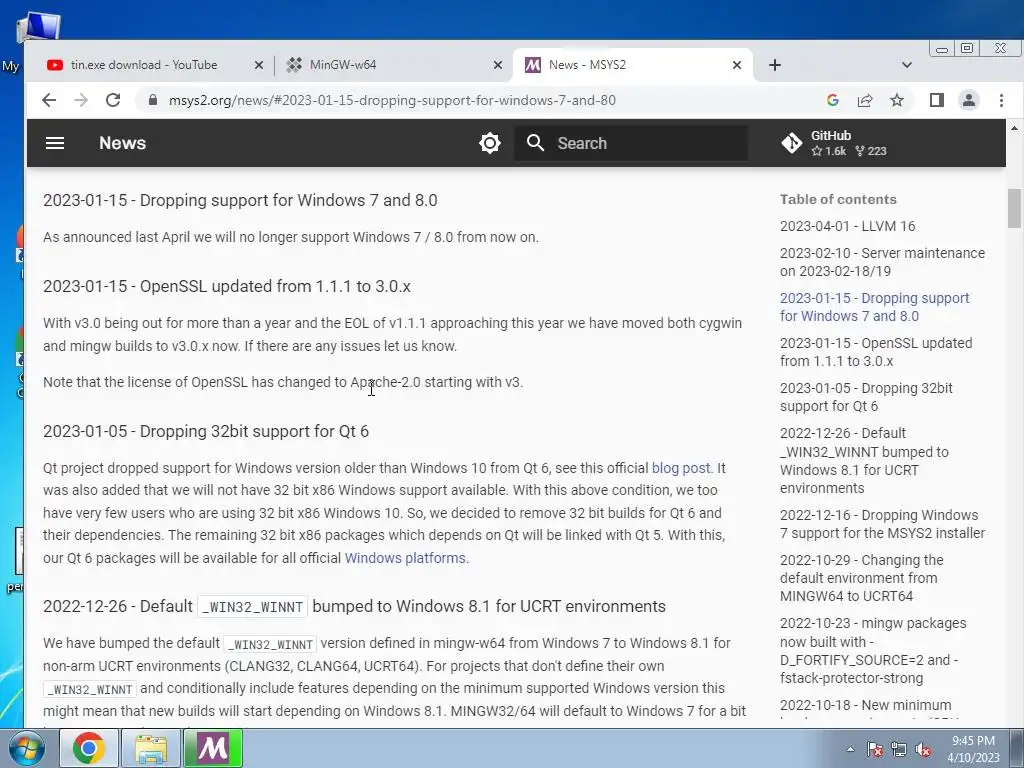Click heading Dropping 32bit support for Qt 6
Image resolution: width=1024 pixels, height=768 pixels.
[206, 432]
